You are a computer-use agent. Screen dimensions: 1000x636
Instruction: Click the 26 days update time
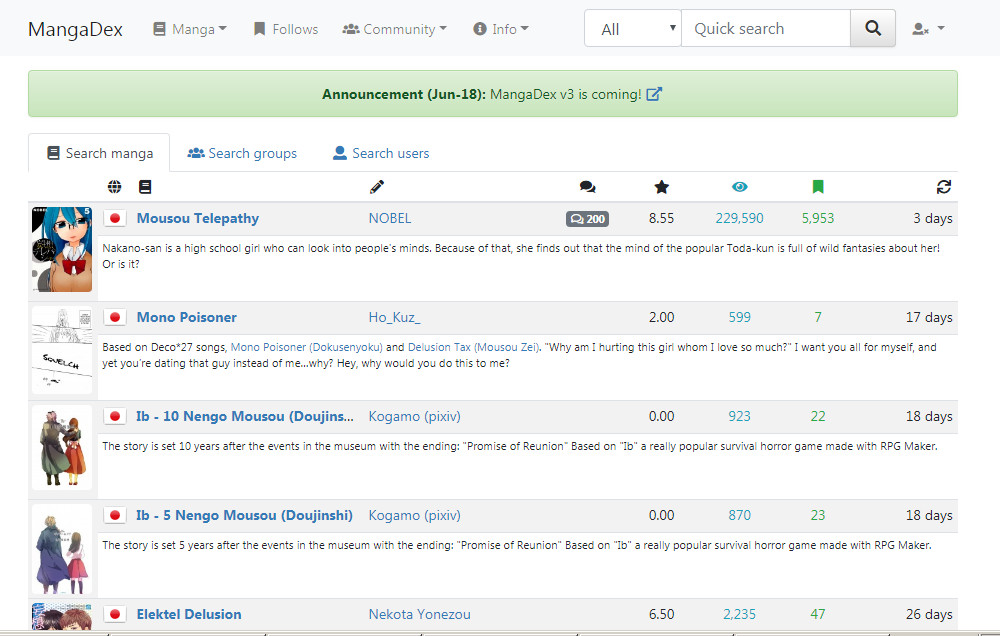(929, 614)
